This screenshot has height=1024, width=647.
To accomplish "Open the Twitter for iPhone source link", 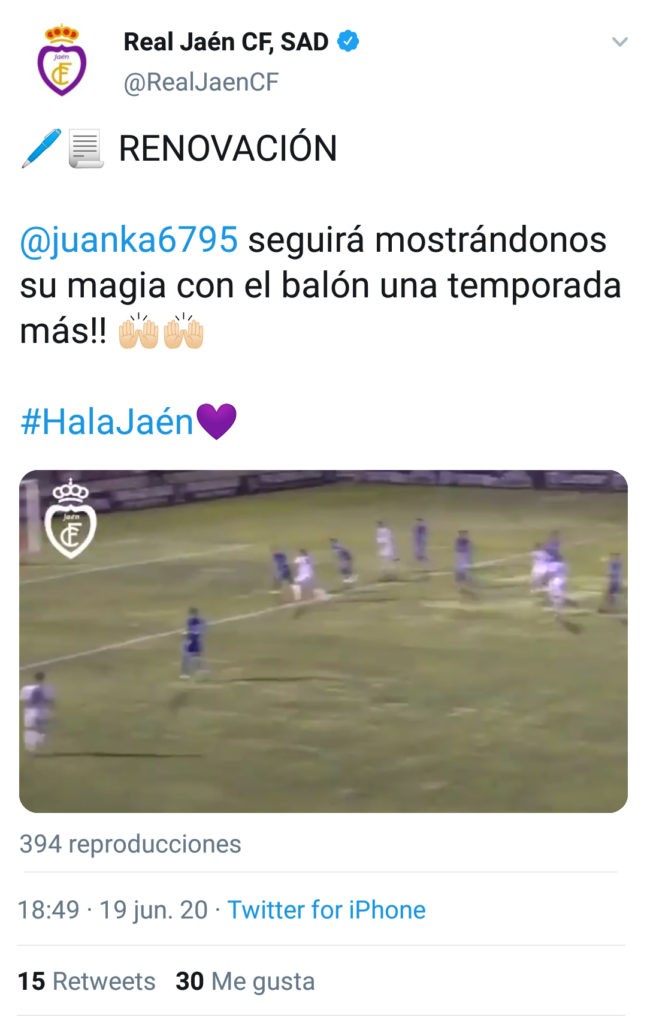I will pyautogui.click(x=326, y=910).
